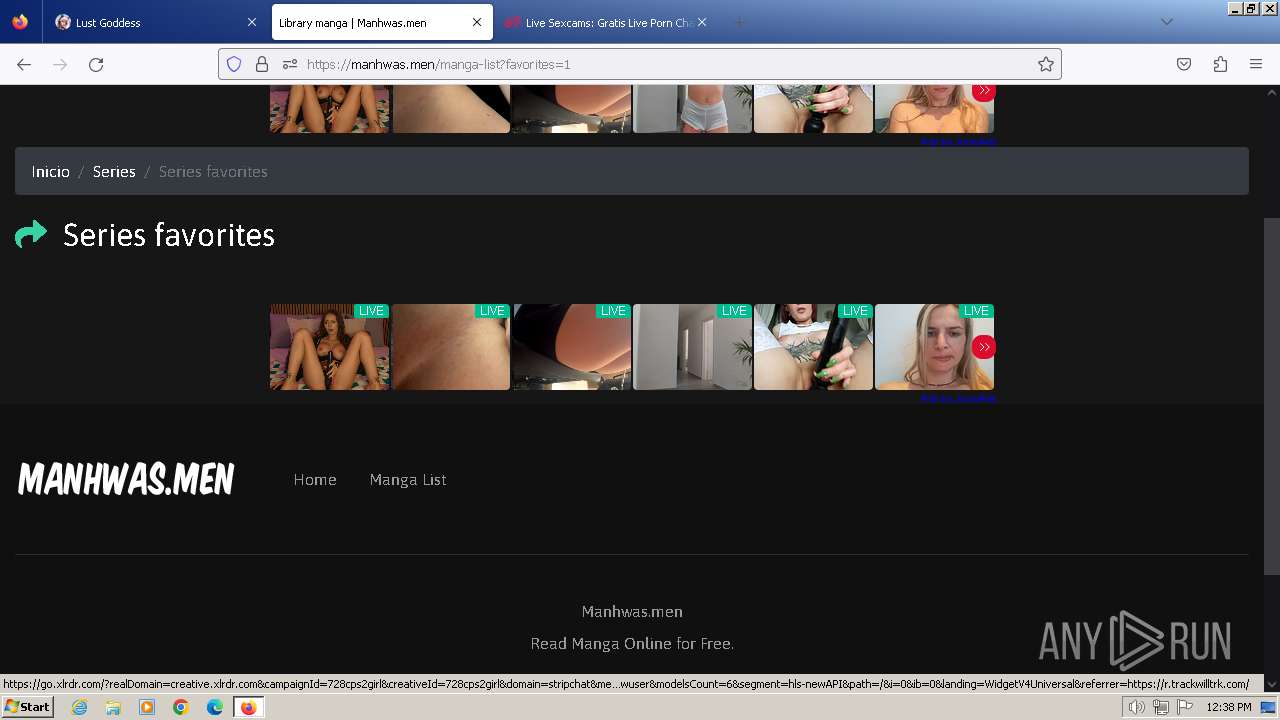Open the Firefox View pinned icon

(x=20, y=22)
